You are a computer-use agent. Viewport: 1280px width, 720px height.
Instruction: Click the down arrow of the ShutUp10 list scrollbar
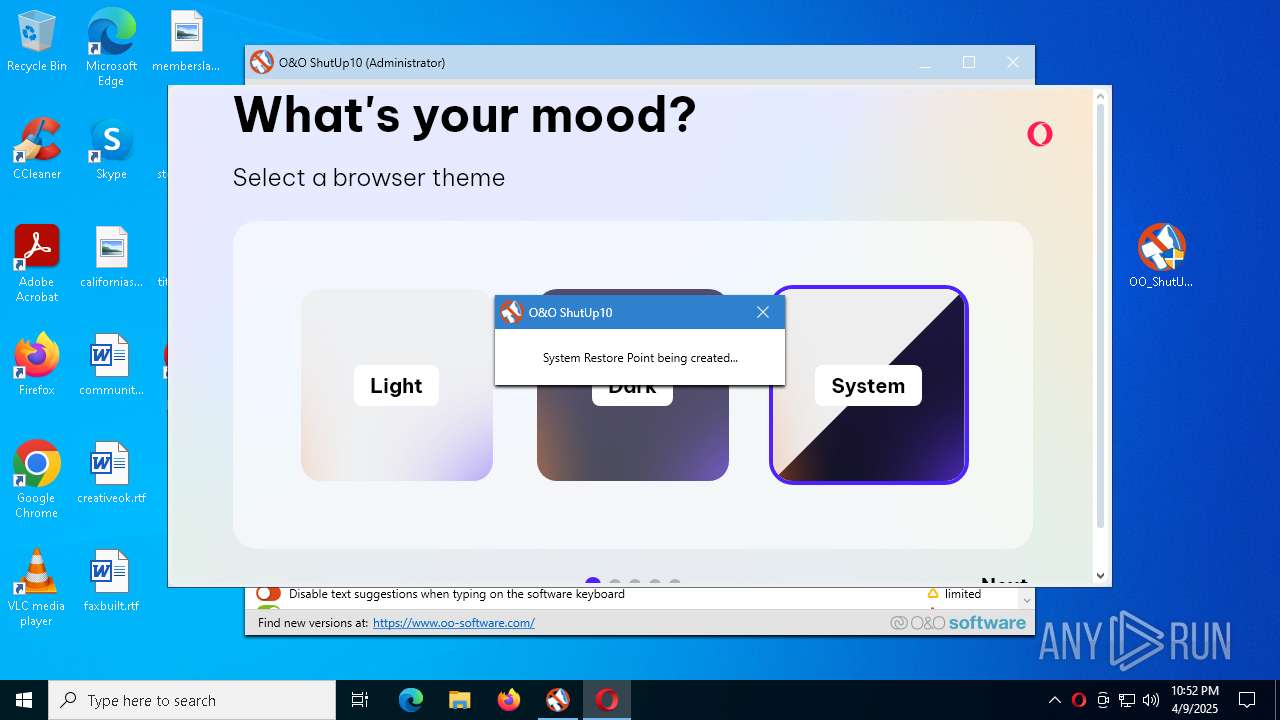[1026, 600]
